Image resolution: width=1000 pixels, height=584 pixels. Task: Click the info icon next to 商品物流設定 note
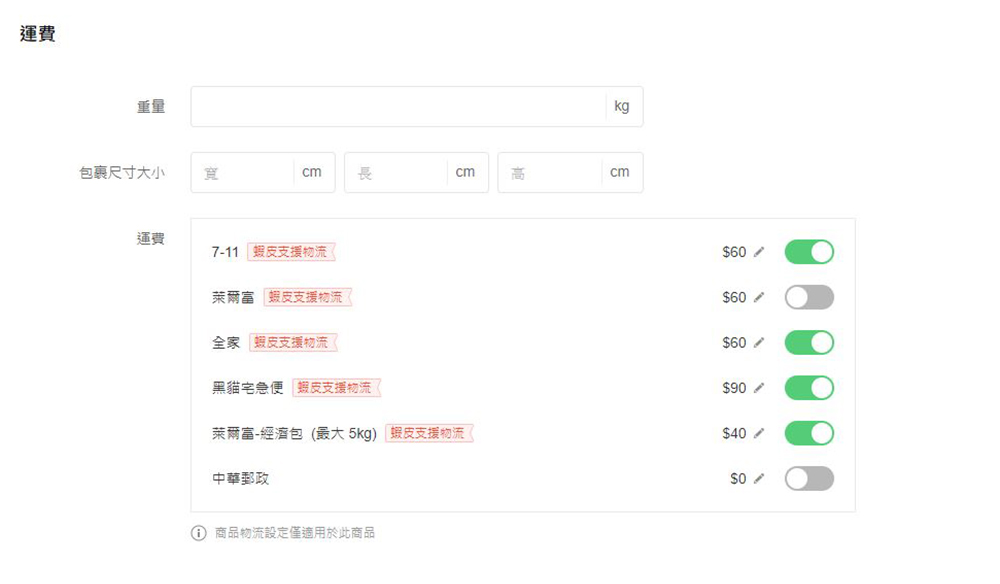click(198, 533)
